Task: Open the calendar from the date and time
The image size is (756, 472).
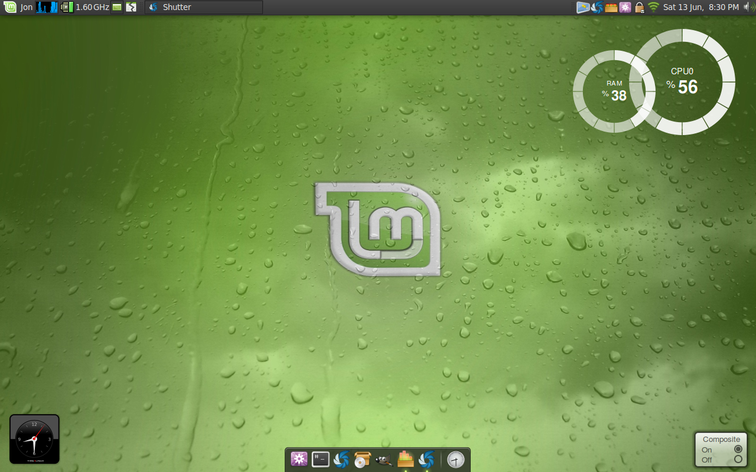Action: [x=701, y=7]
